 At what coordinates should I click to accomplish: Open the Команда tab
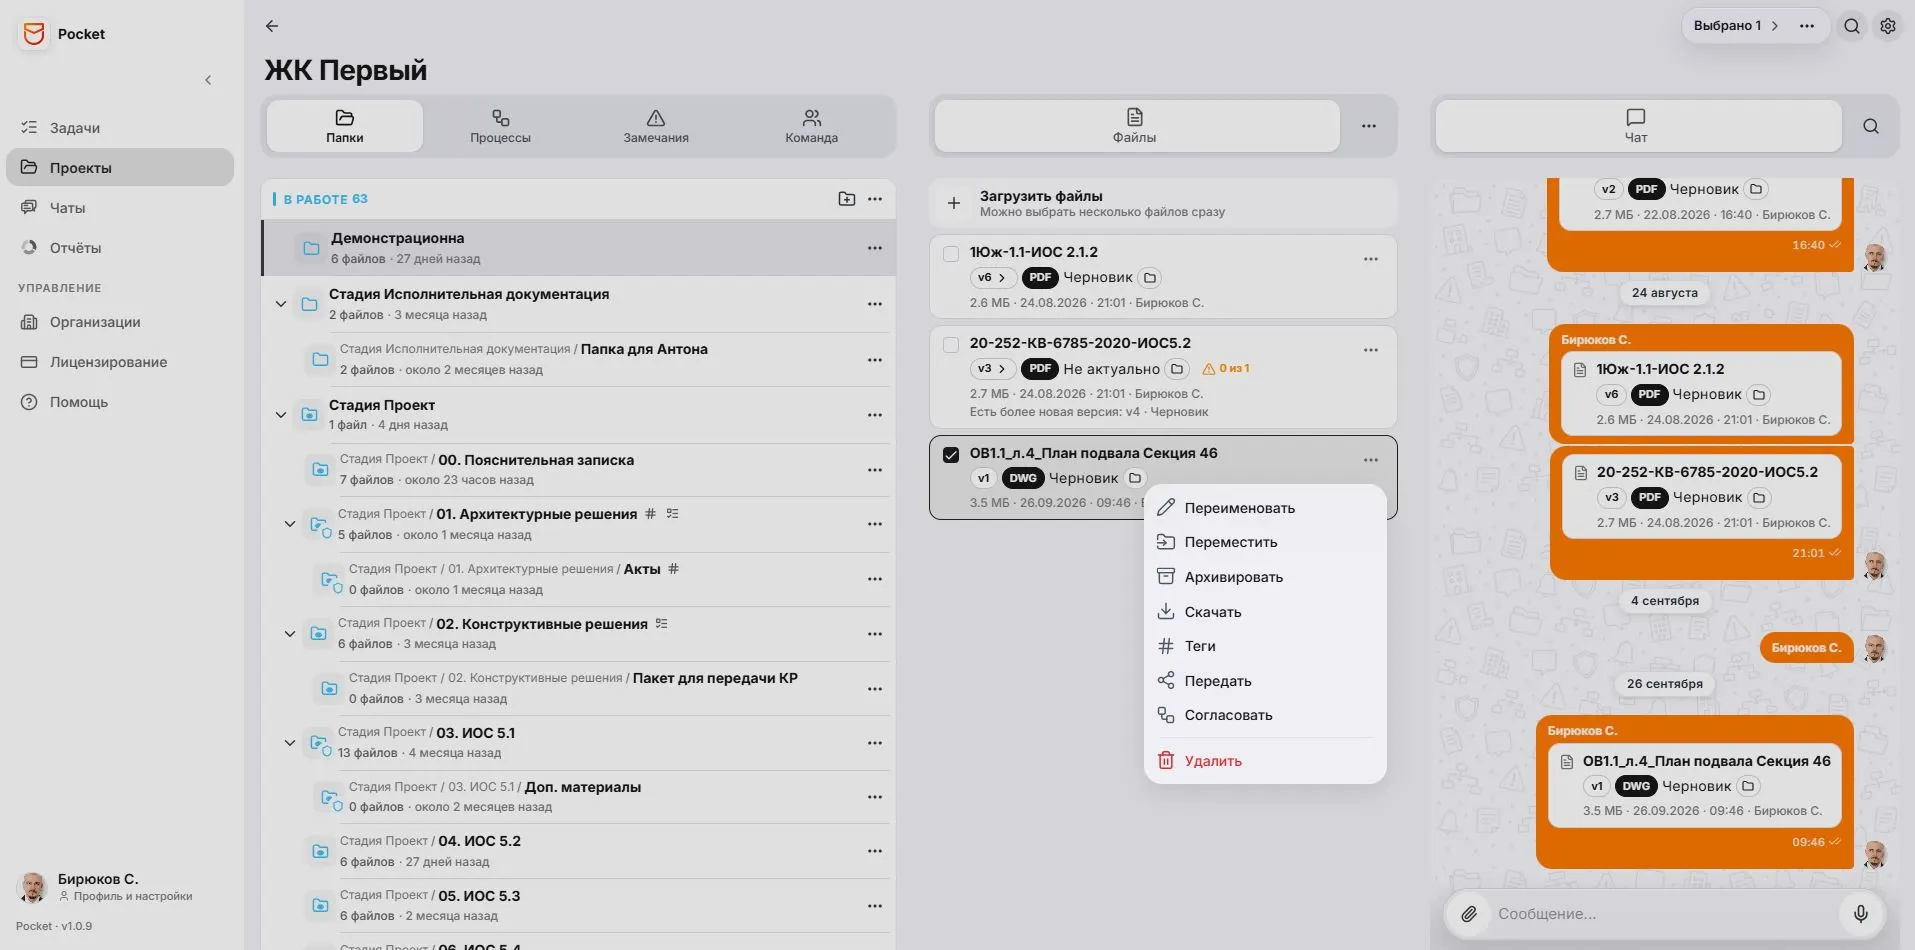(x=811, y=126)
